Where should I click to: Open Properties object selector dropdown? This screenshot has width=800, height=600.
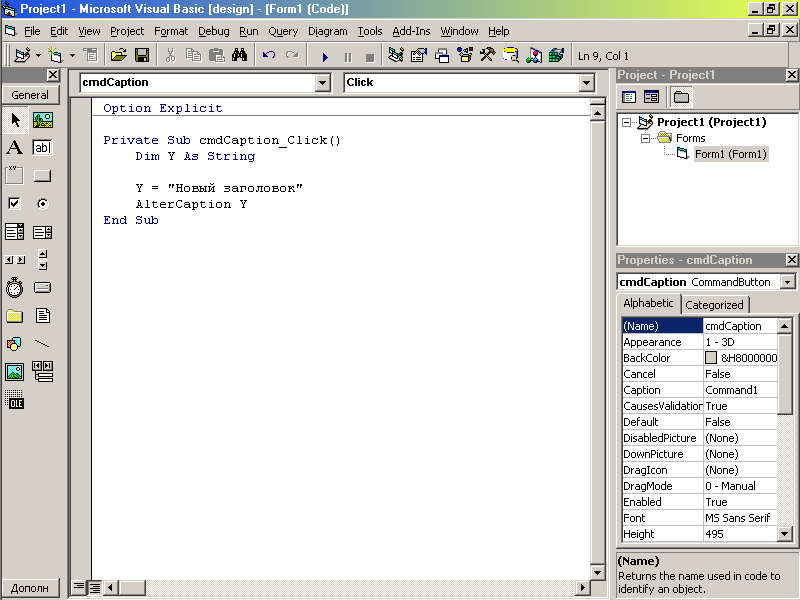coord(788,282)
